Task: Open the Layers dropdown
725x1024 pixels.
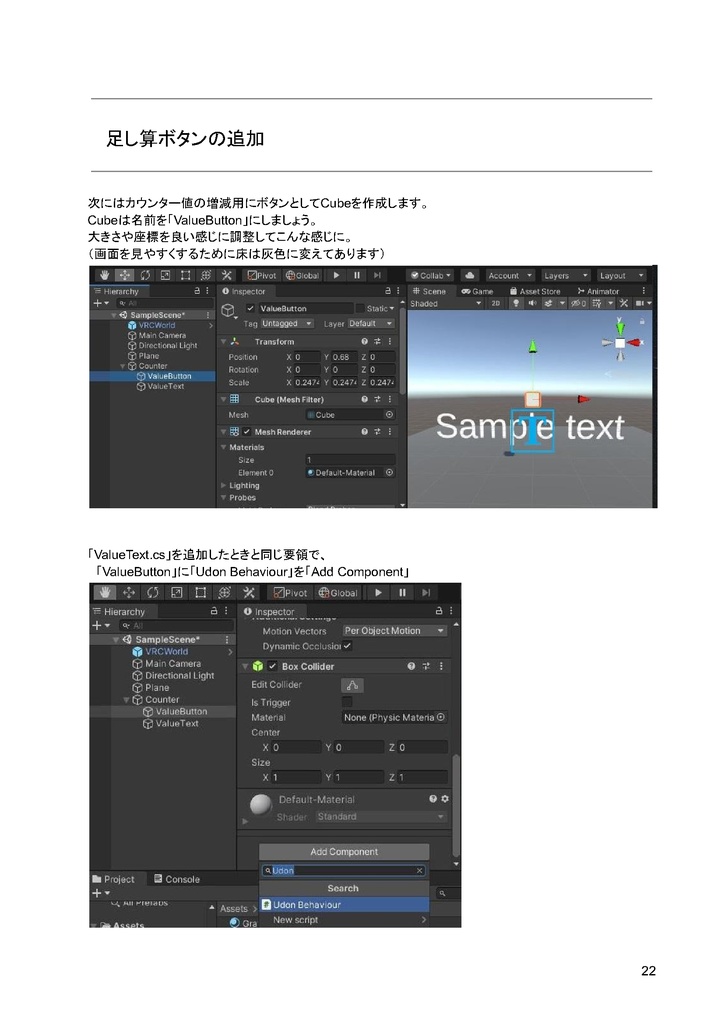Action: coord(566,276)
